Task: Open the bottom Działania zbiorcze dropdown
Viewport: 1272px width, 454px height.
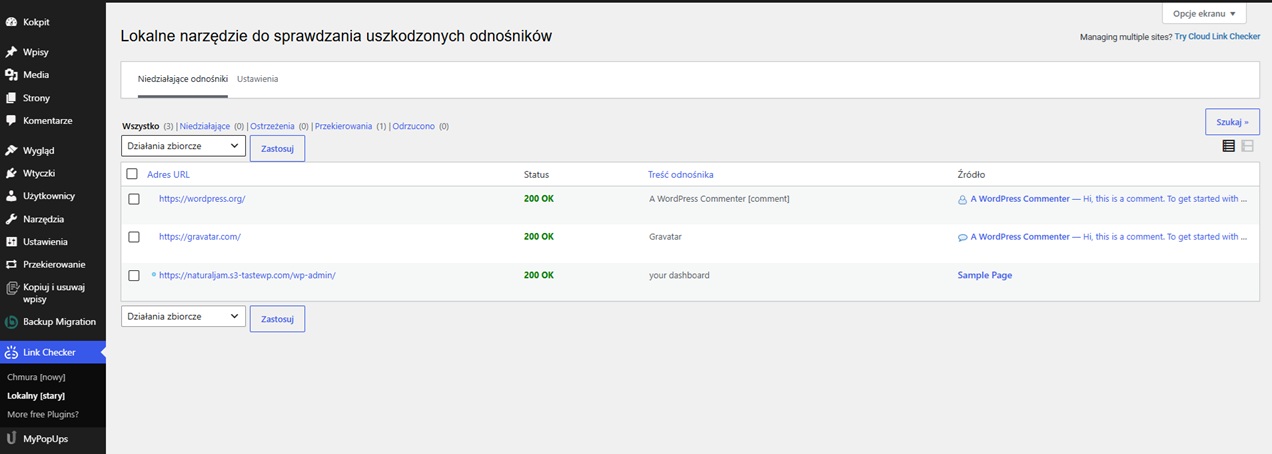Action: click(x=183, y=316)
